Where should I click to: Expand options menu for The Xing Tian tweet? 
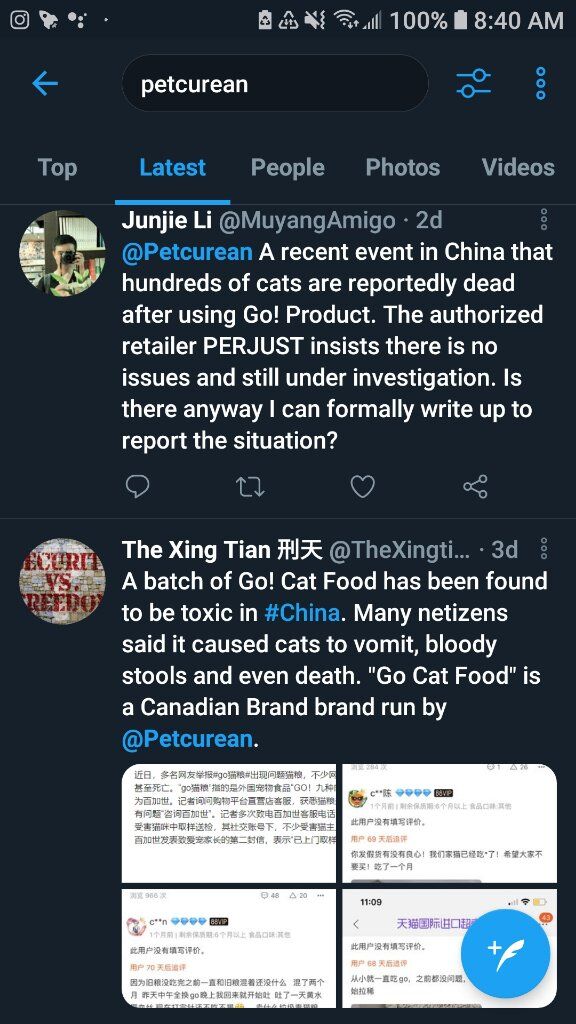(543, 549)
